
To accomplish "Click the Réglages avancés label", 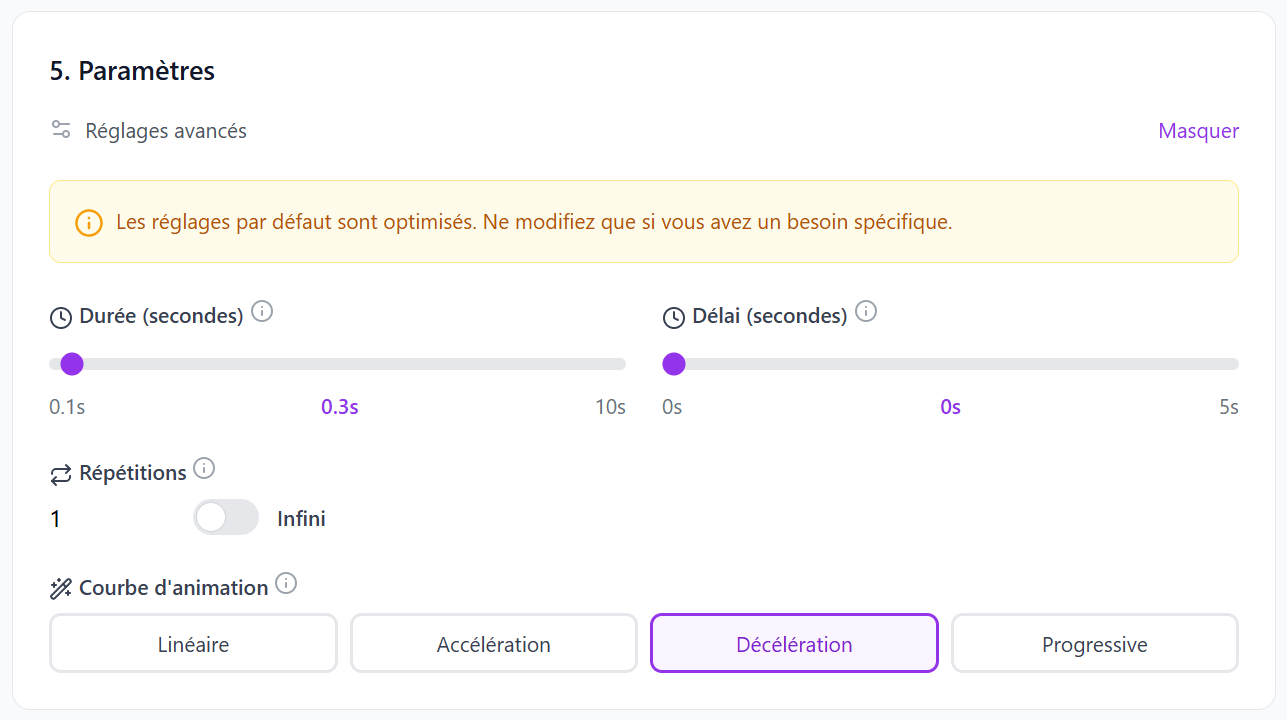I will coord(165,130).
